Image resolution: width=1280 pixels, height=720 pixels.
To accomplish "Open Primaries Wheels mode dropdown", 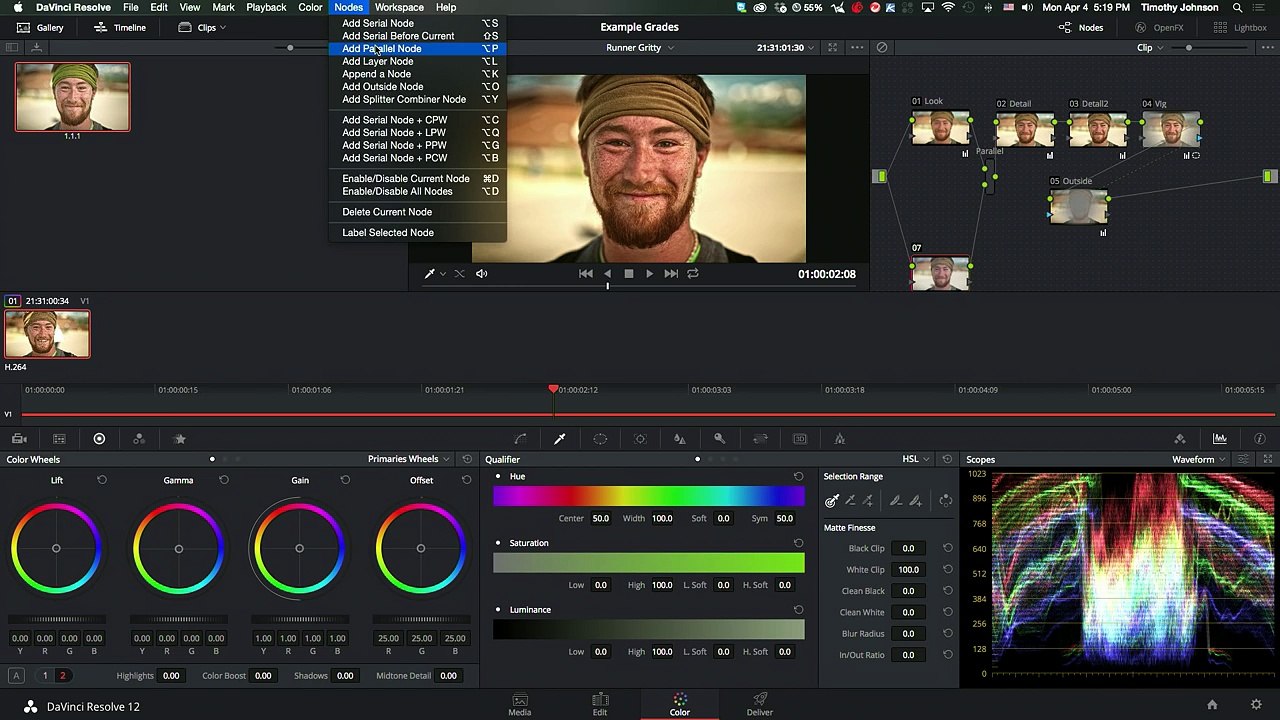I will [x=408, y=459].
